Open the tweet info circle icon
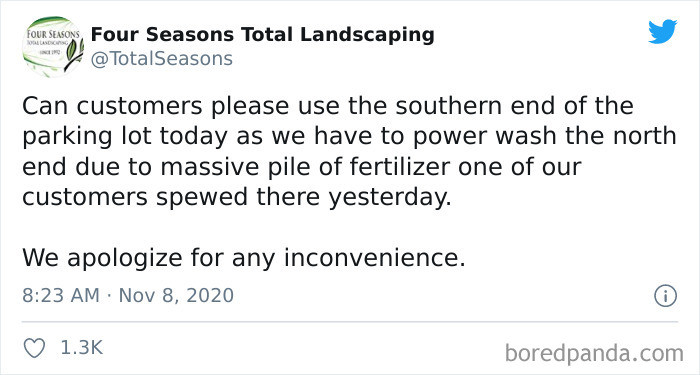700x375 pixels. pos(666,296)
